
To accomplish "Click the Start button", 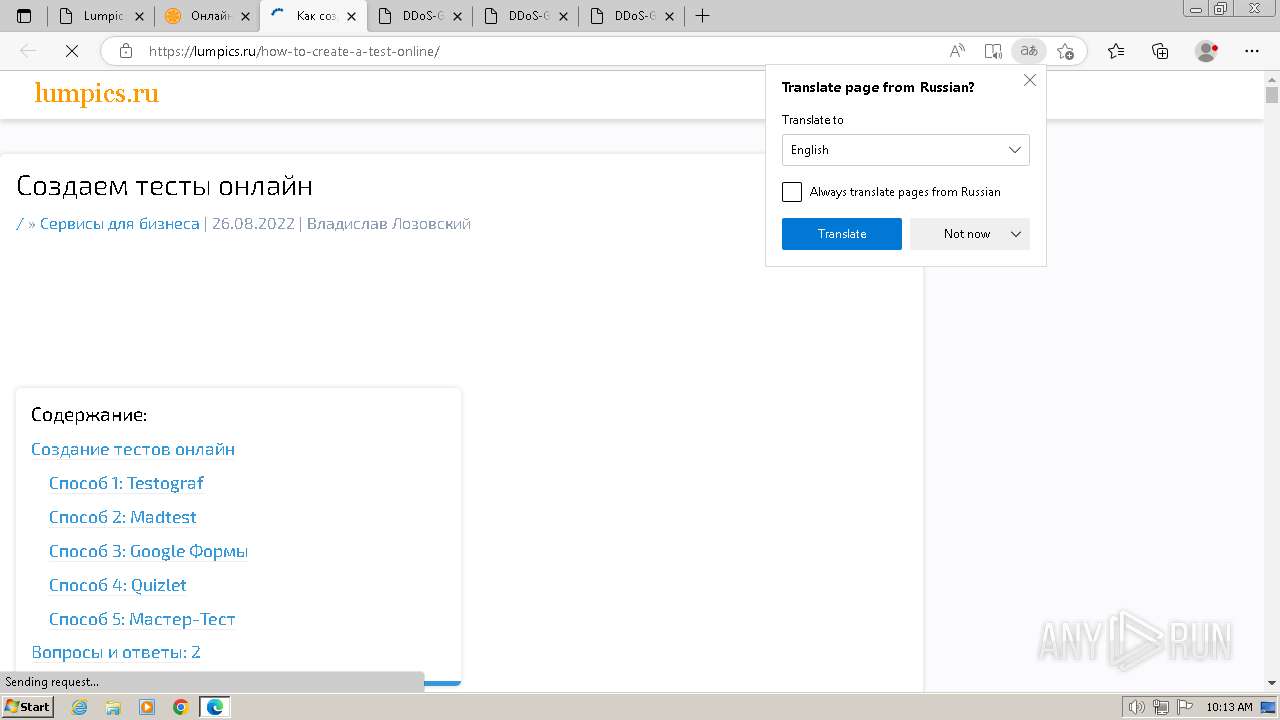I will tap(27, 707).
